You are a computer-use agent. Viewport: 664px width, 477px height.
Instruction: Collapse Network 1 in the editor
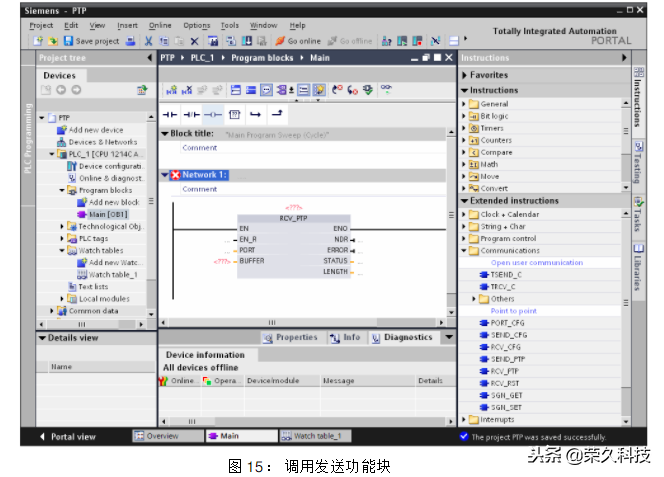click(165, 175)
